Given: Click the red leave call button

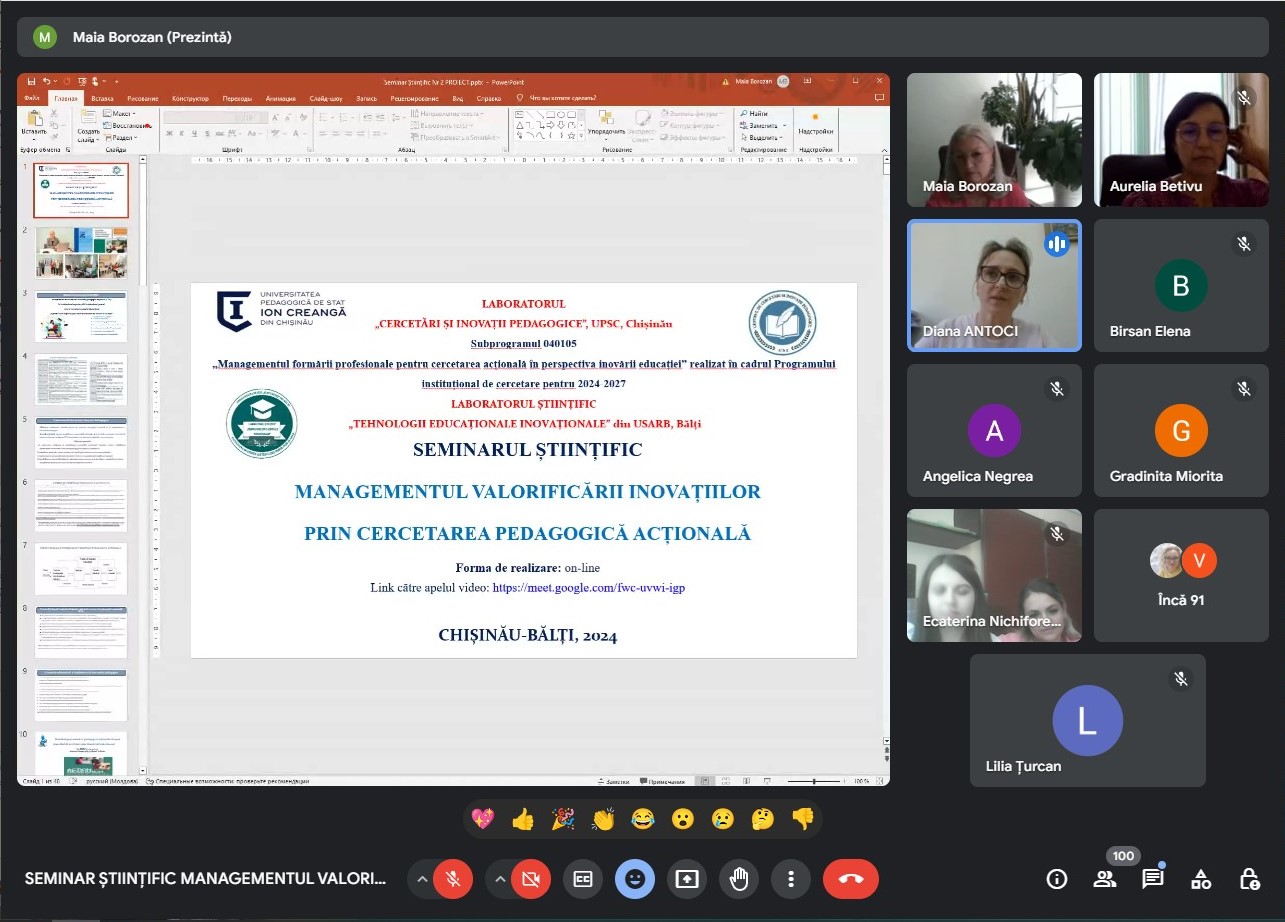Looking at the screenshot, I should [x=850, y=879].
